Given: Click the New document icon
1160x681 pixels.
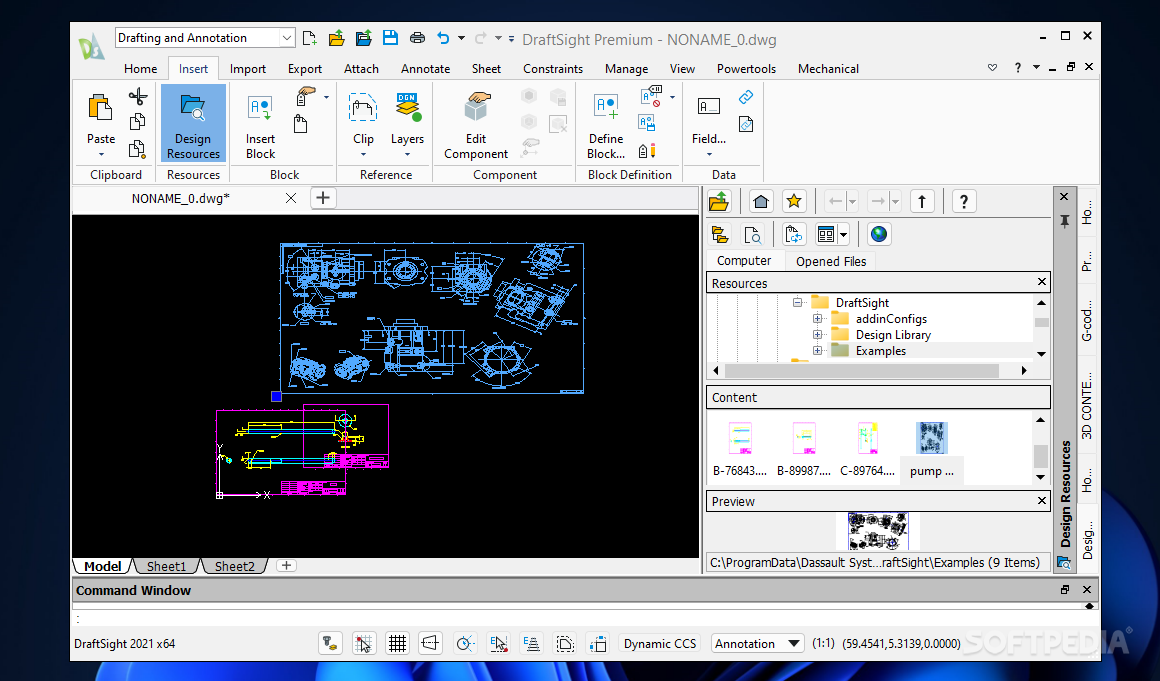Looking at the screenshot, I should point(309,38).
